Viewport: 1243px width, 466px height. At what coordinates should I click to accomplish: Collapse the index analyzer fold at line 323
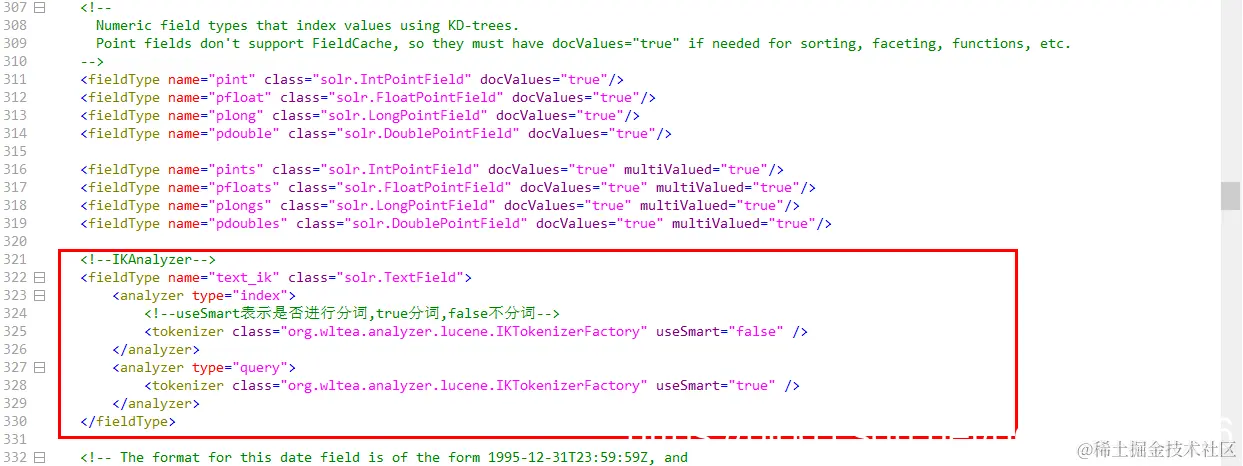[x=40, y=295]
